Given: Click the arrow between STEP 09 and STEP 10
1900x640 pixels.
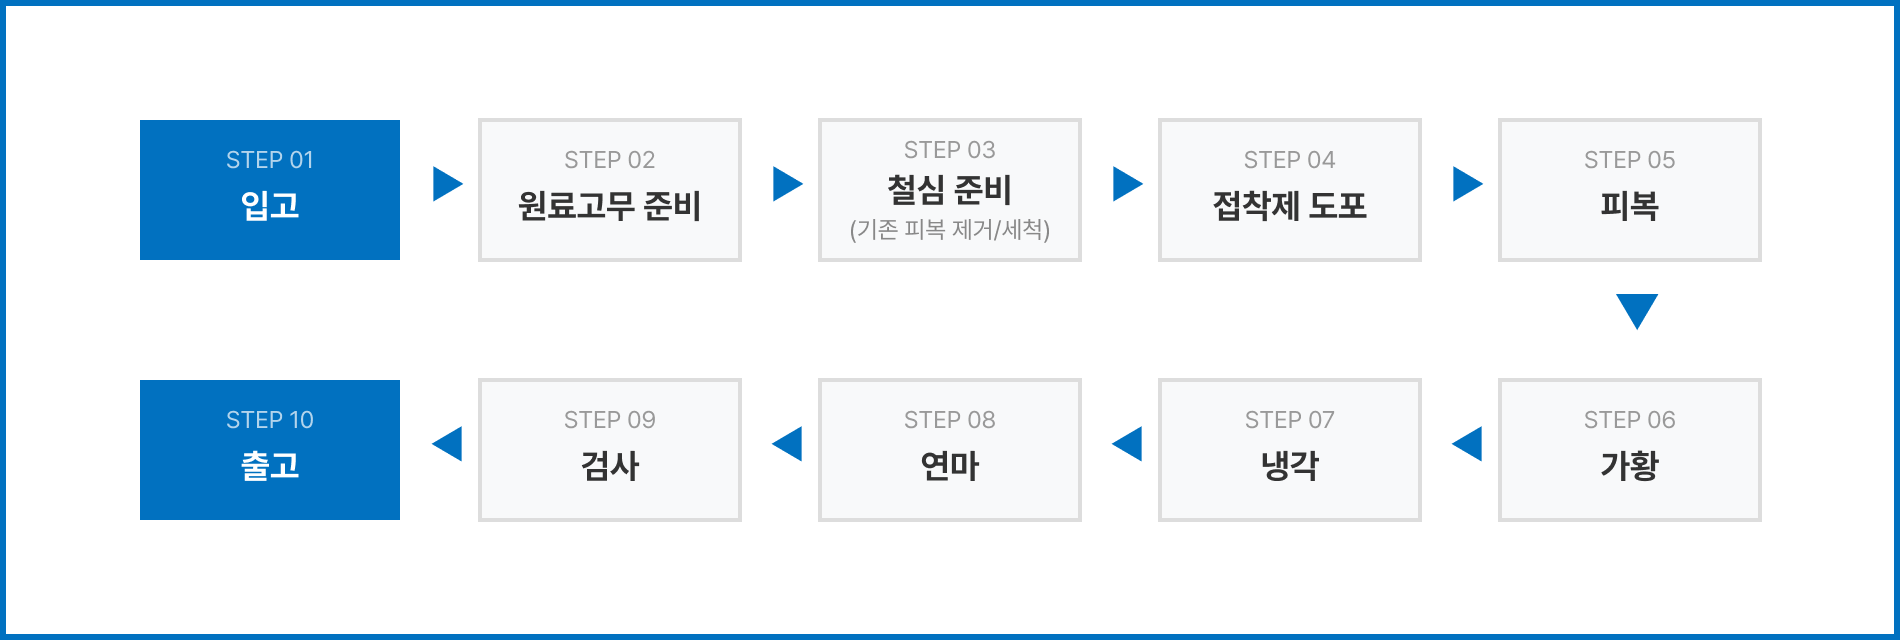Looking at the screenshot, I should [x=448, y=444].
